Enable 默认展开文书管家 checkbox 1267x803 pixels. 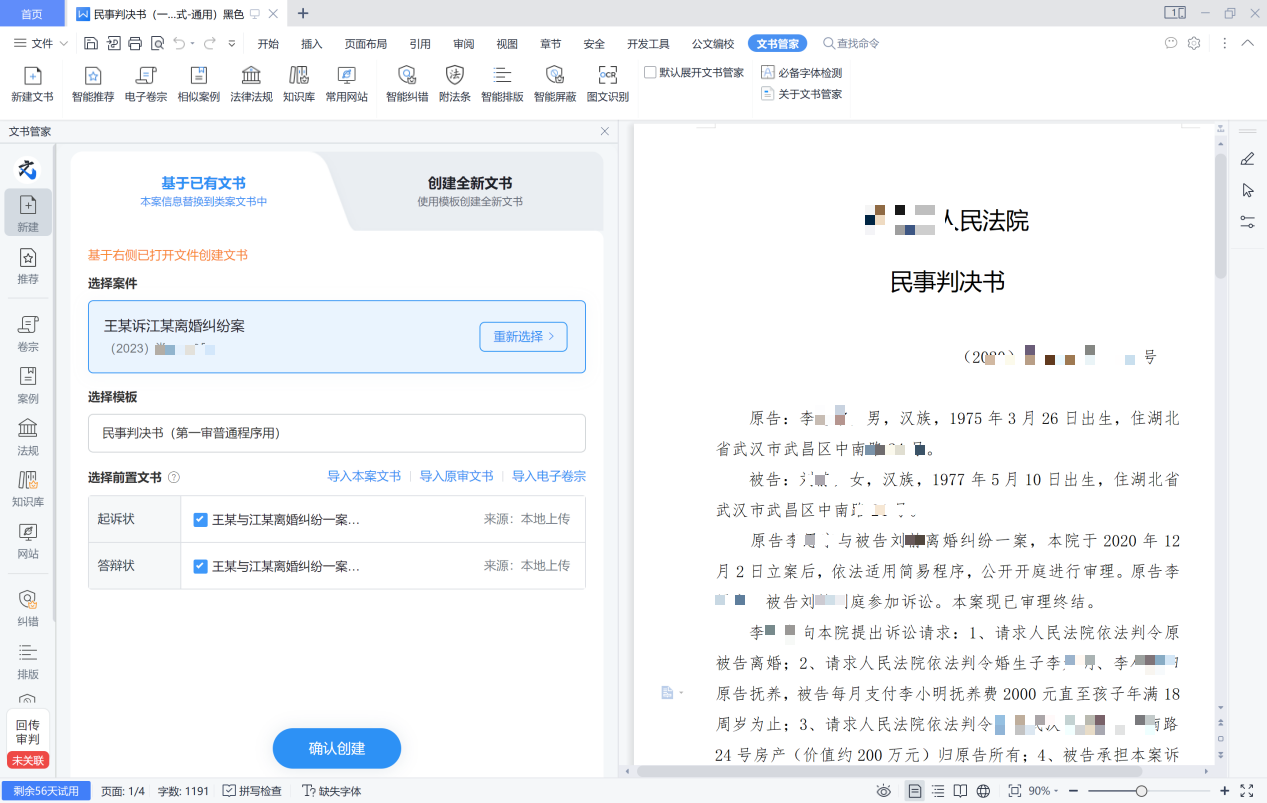click(x=650, y=73)
